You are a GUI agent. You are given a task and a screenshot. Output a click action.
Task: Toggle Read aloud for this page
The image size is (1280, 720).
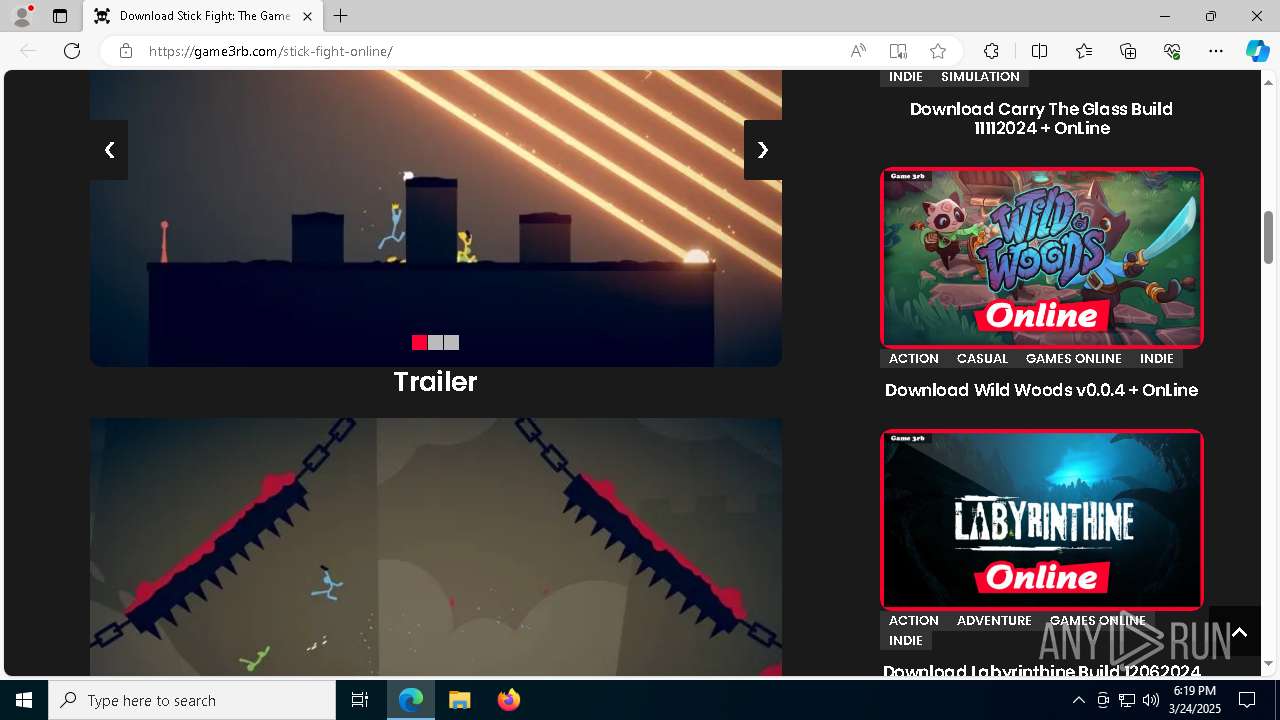tap(858, 51)
